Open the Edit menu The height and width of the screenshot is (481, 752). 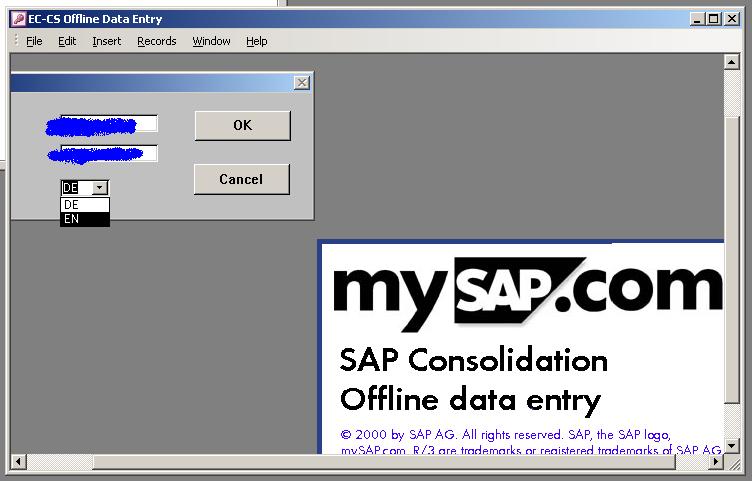[67, 41]
